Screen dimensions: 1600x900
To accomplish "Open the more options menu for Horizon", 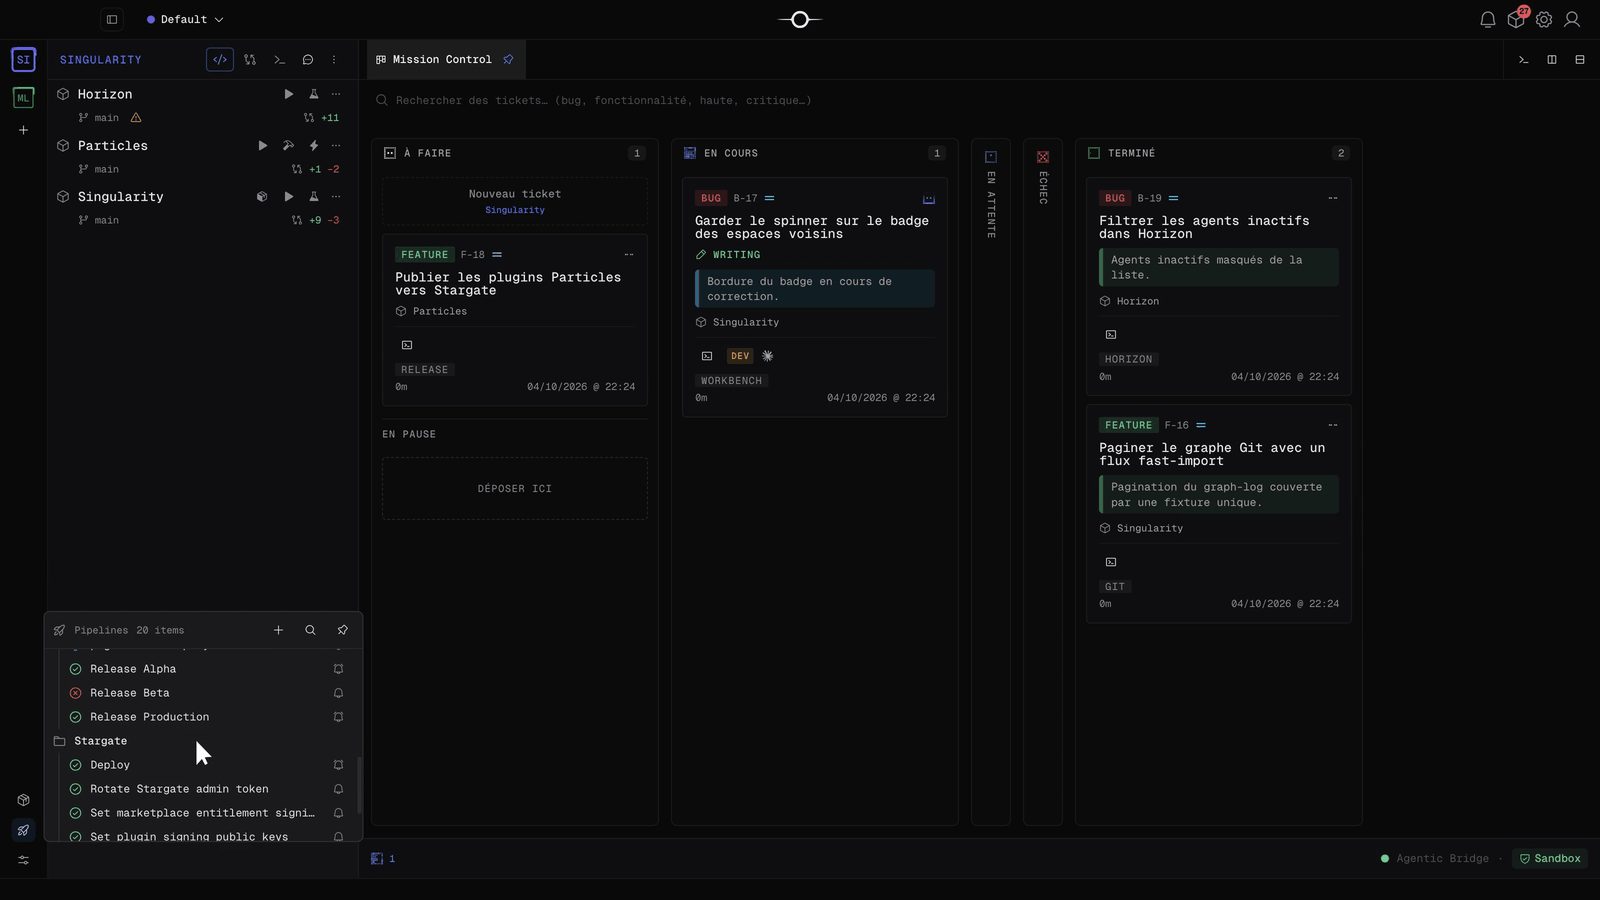I will [336, 94].
